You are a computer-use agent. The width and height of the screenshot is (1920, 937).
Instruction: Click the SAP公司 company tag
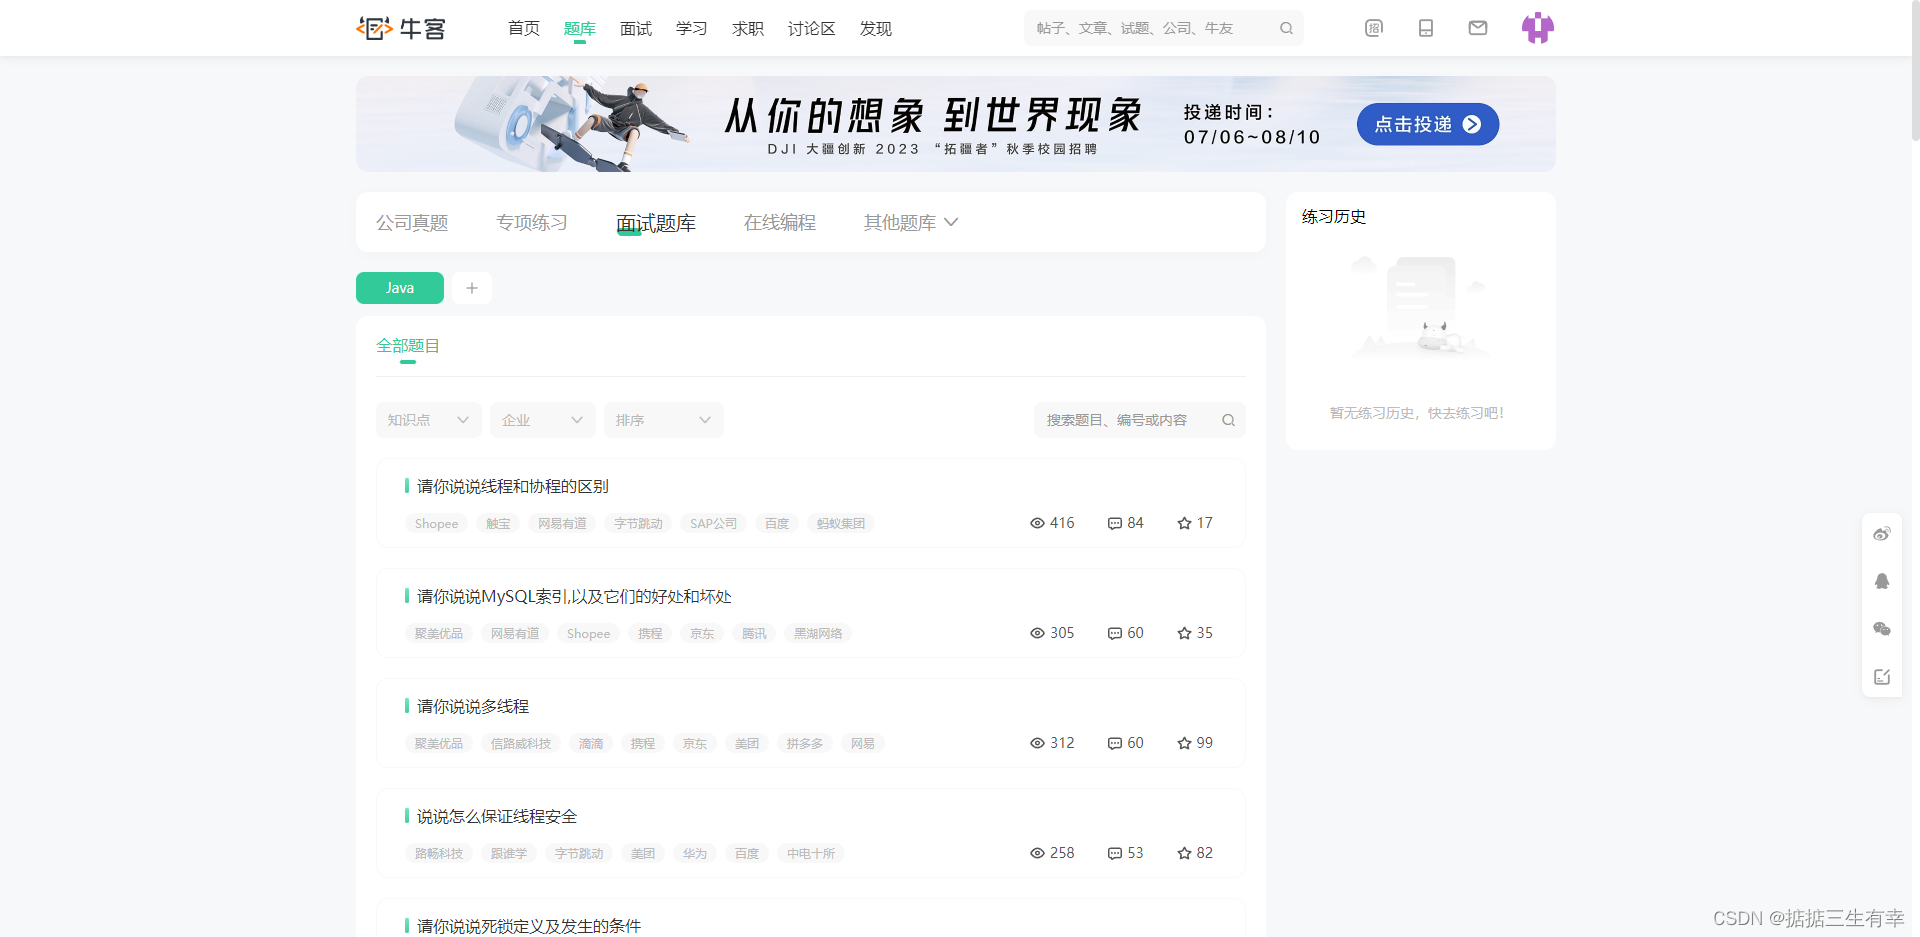(x=713, y=523)
